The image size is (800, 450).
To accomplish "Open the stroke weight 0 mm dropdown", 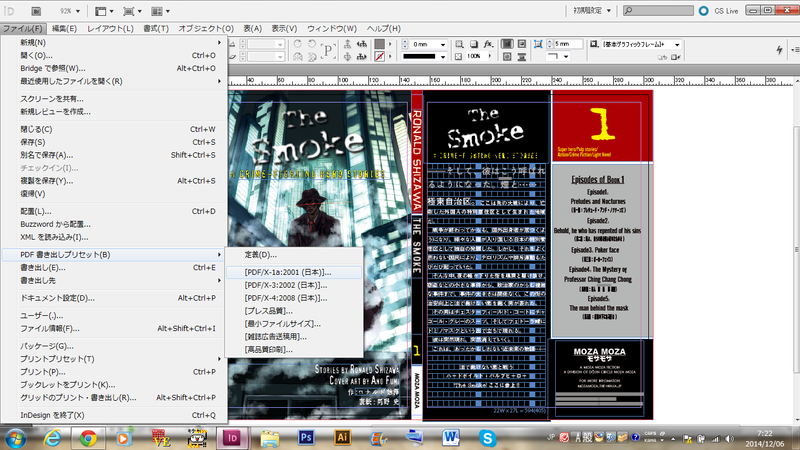I will tap(443, 44).
